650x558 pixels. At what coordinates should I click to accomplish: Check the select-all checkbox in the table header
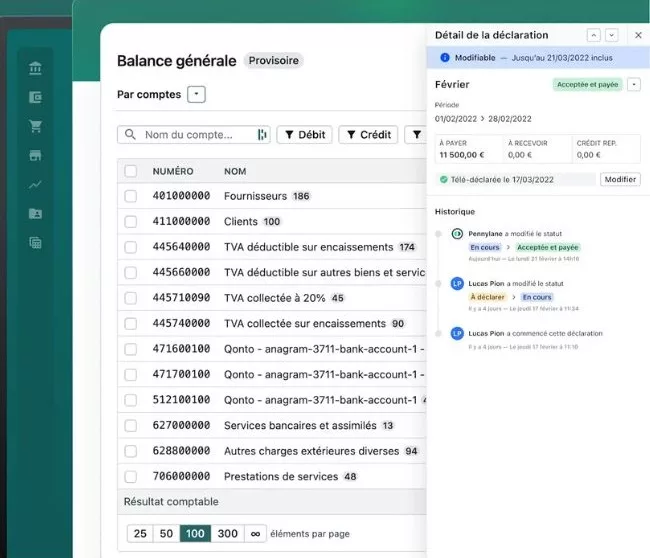point(130,171)
